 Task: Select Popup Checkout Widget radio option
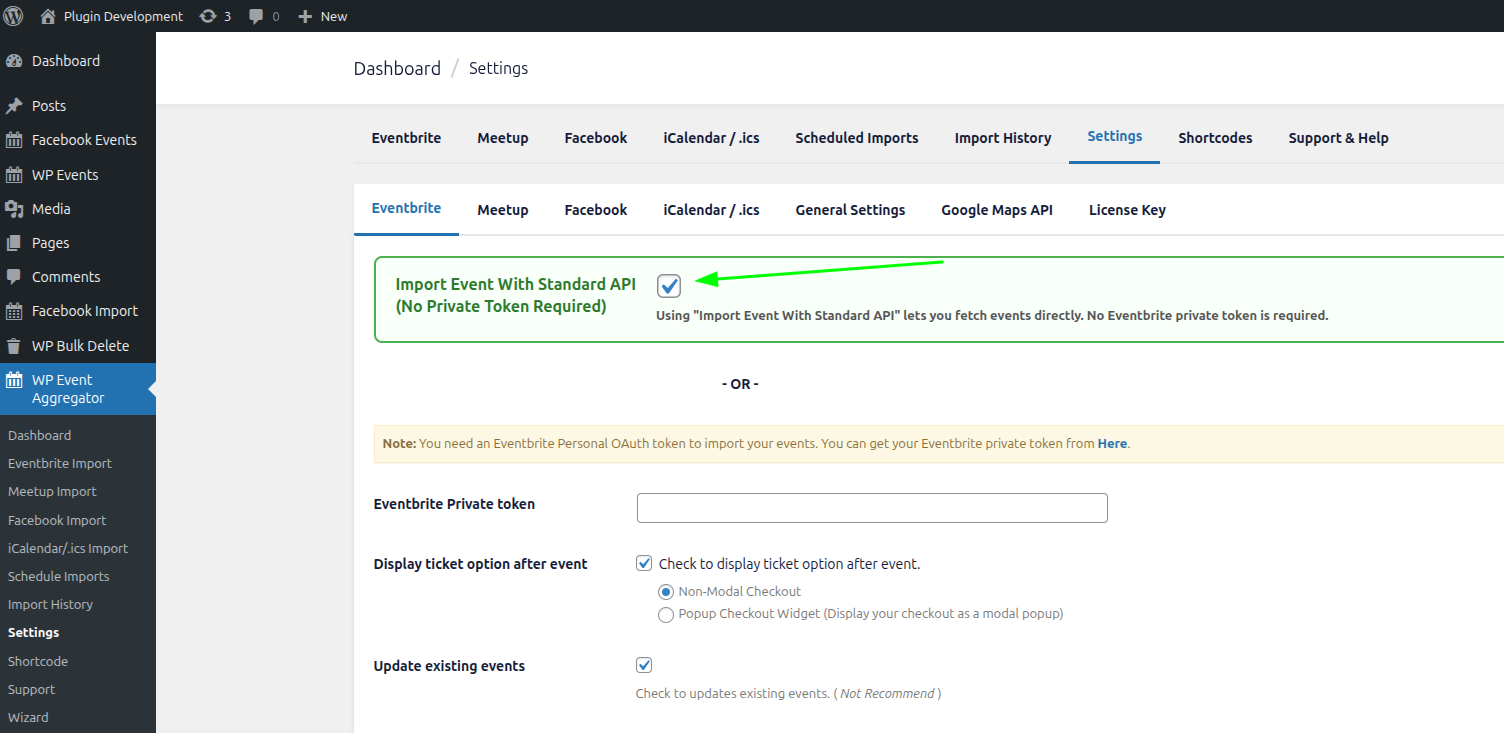pyautogui.click(x=666, y=614)
